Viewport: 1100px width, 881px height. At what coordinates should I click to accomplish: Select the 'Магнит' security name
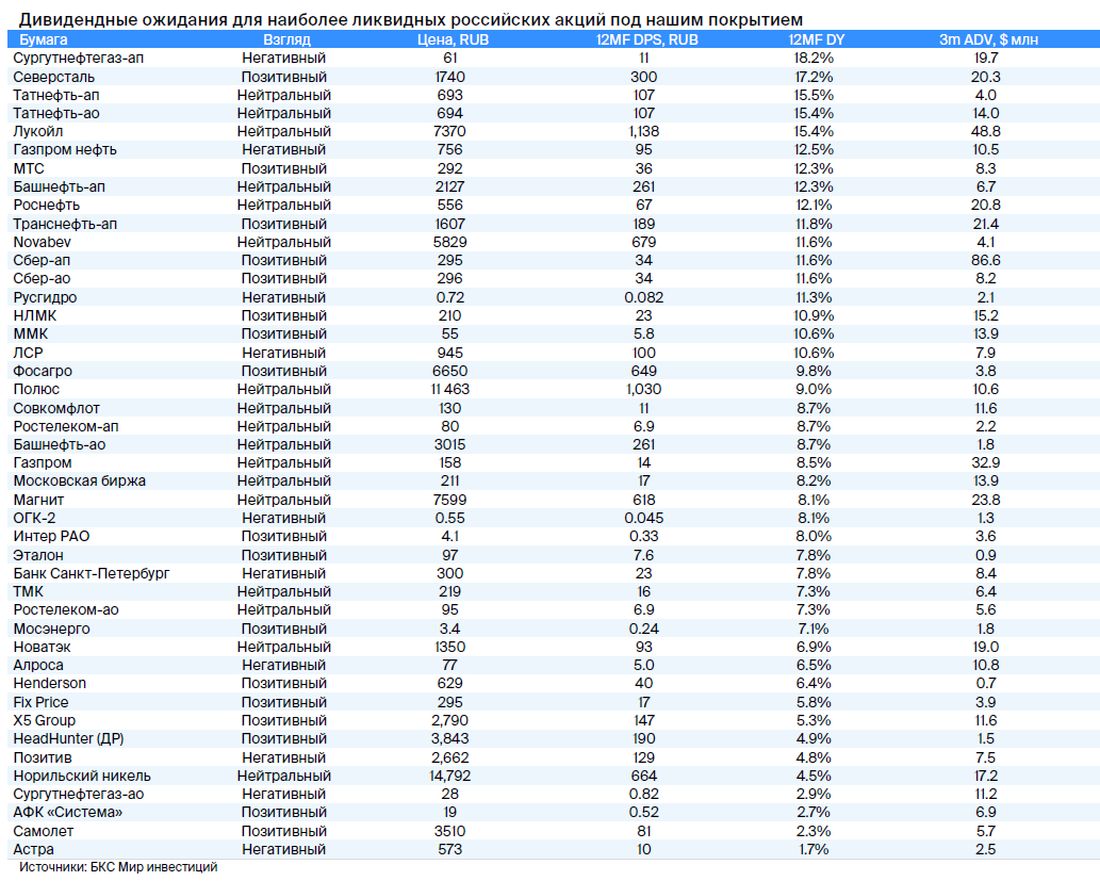(x=39, y=501)
